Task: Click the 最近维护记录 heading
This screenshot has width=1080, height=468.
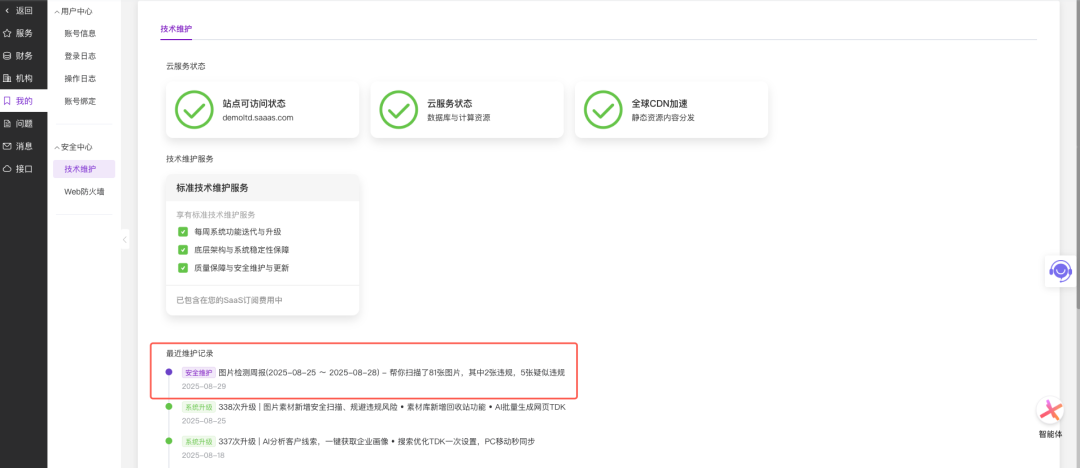Action: tap(189, 353)
